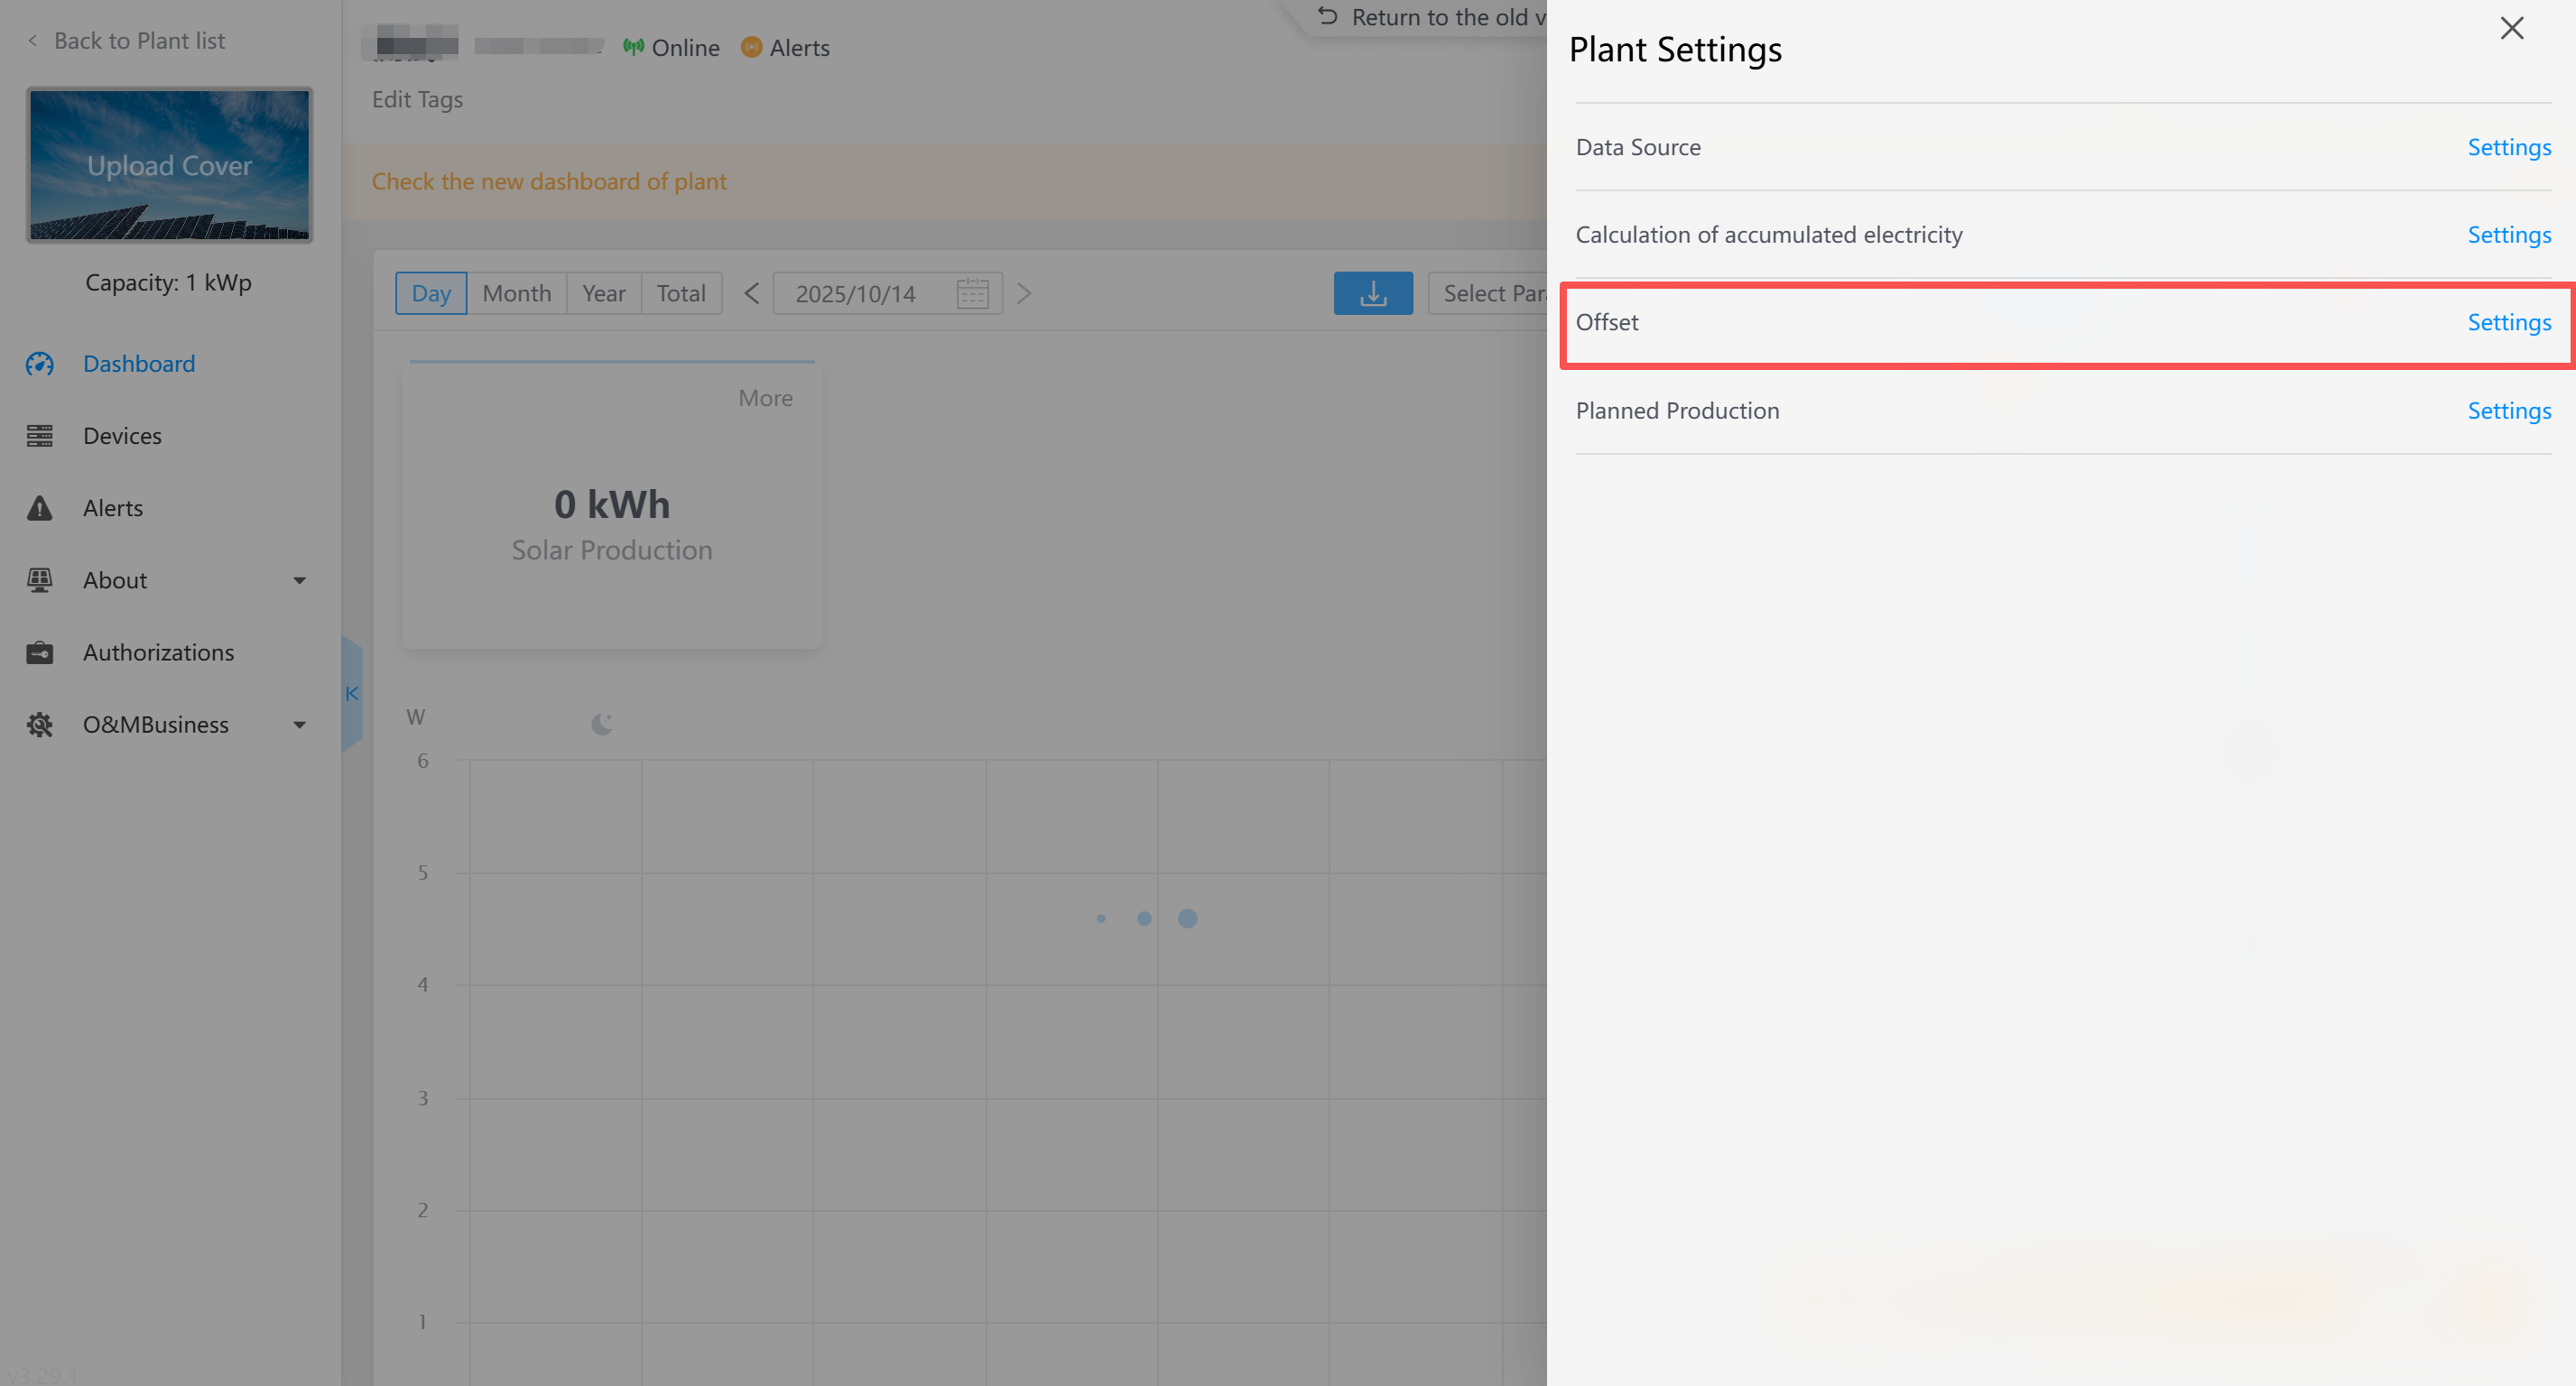Image resolution: width=2576 pixels, height=1386 pixels.
Task: Go to next day arrow
Action: [1023, 293]
